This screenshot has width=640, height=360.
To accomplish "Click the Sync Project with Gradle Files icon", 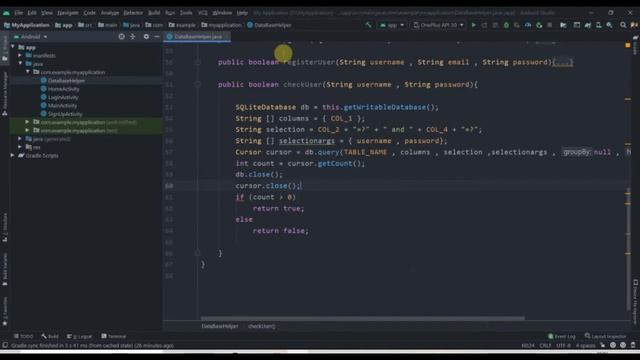I will point(588,25).
